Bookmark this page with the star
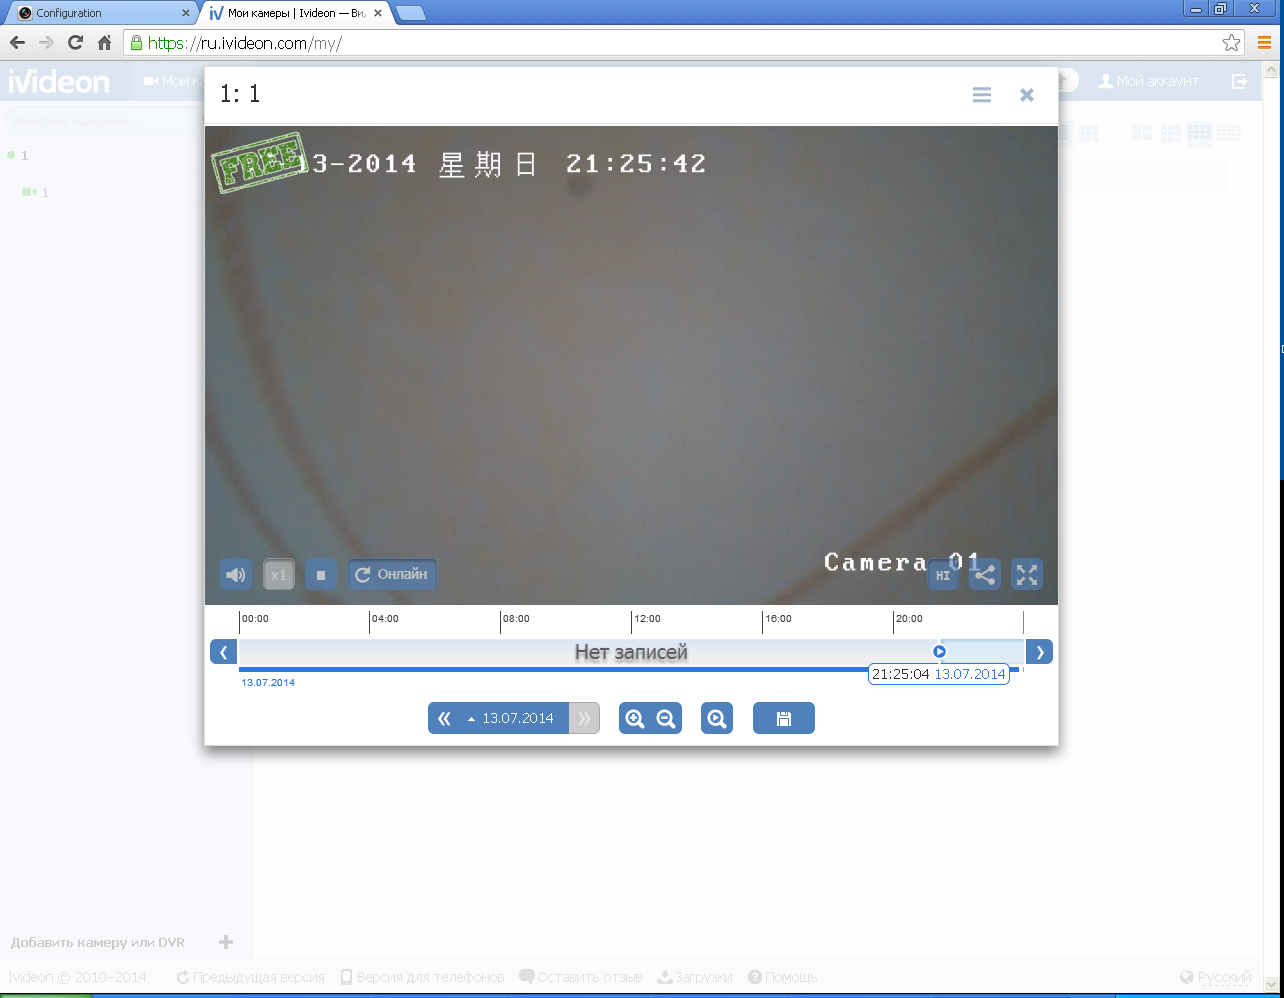The width and height of the screenshot is (1284, 998). point(1232,43)
